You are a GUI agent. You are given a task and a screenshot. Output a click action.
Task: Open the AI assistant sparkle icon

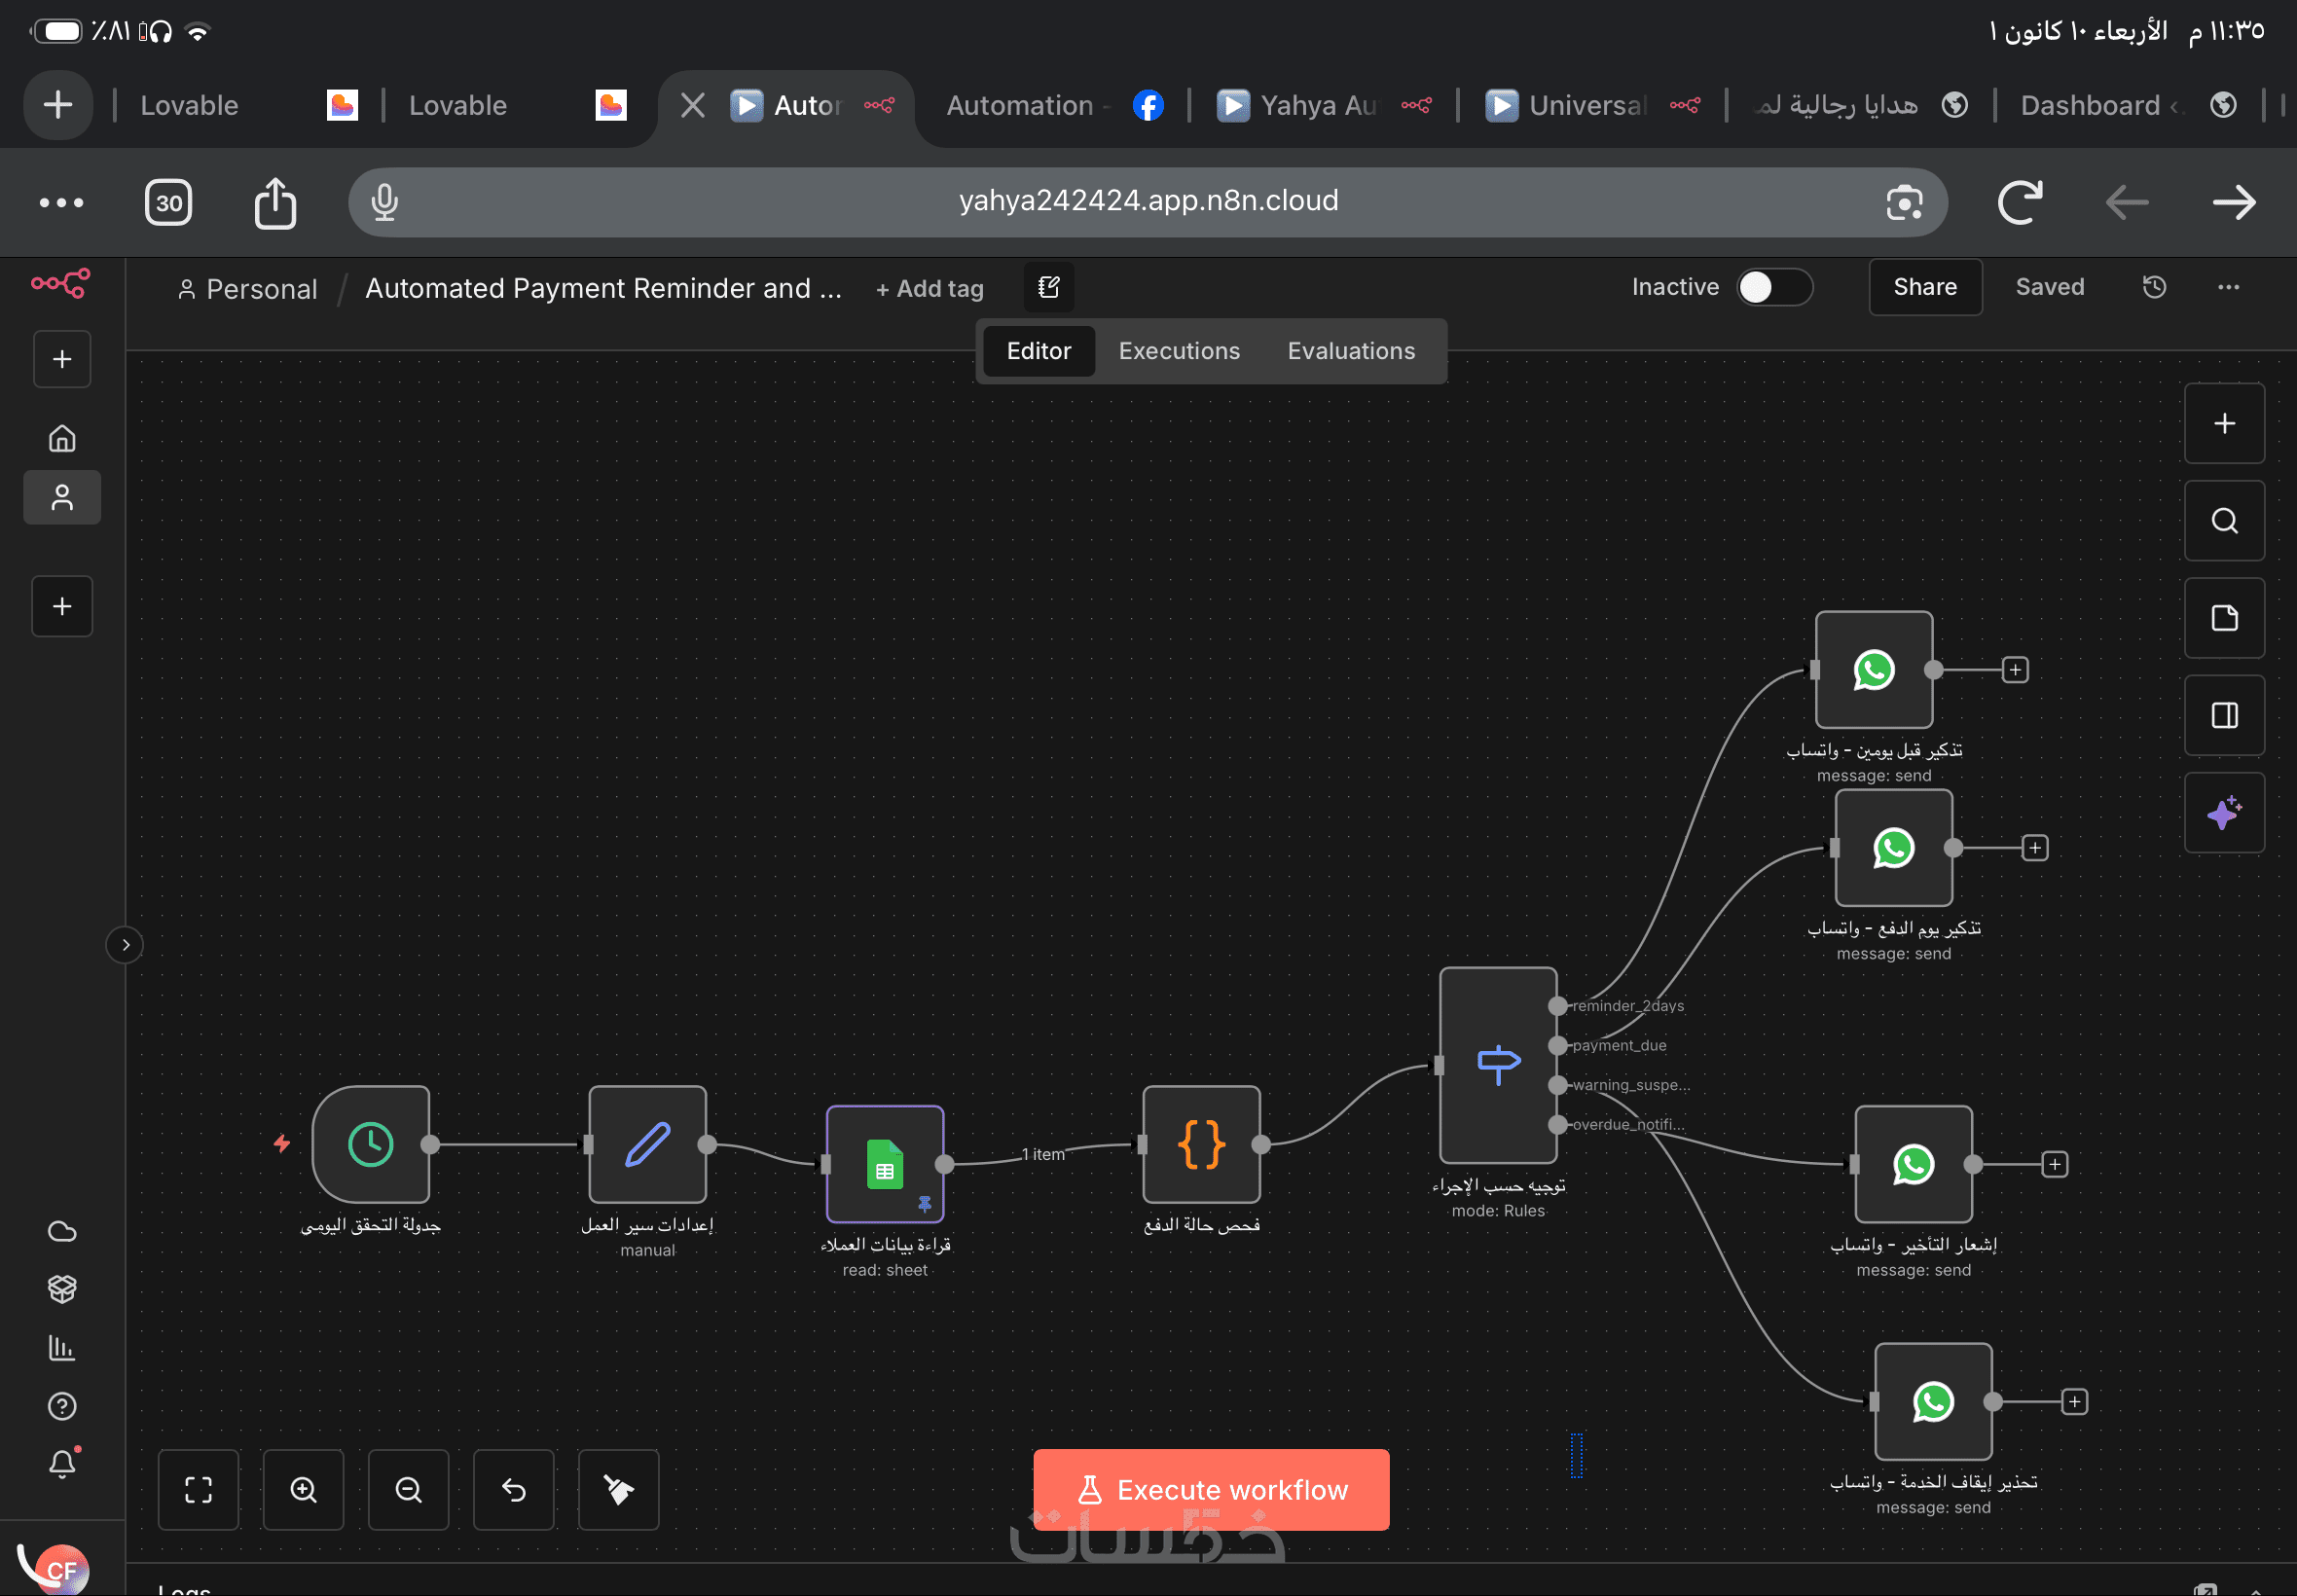(2223, 813)
